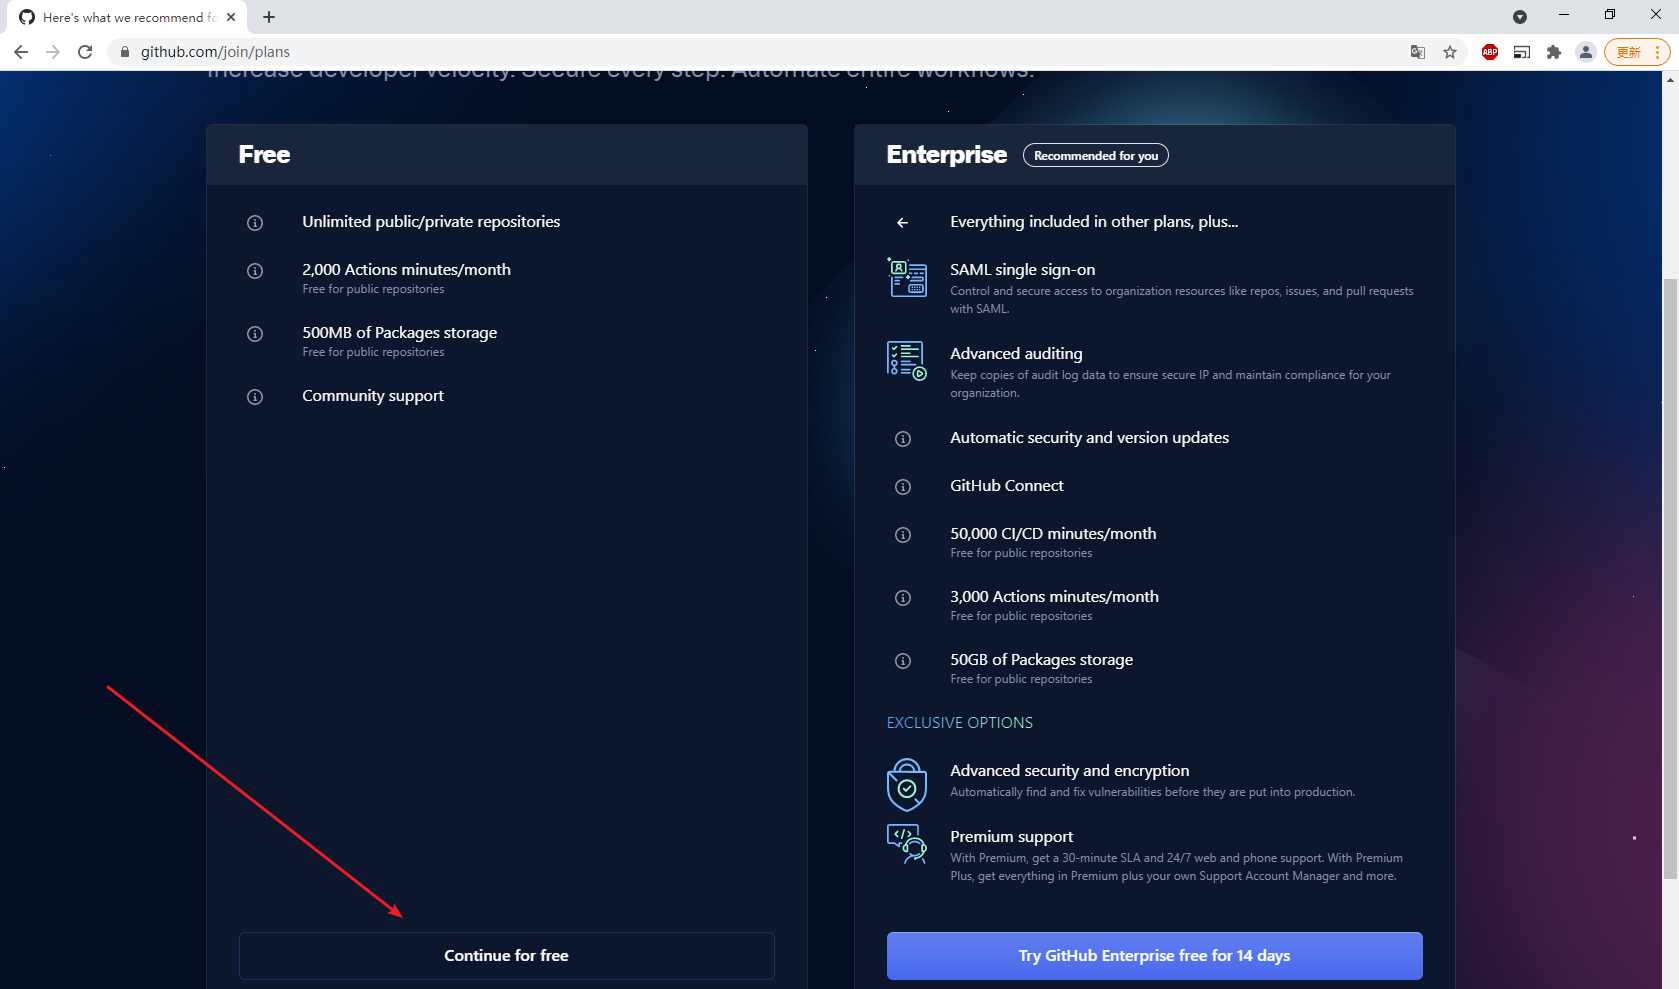Screen dimensions: 1679x989
Task: Click the page vertical scrollbar thumb
Action: click(1670, 580)
